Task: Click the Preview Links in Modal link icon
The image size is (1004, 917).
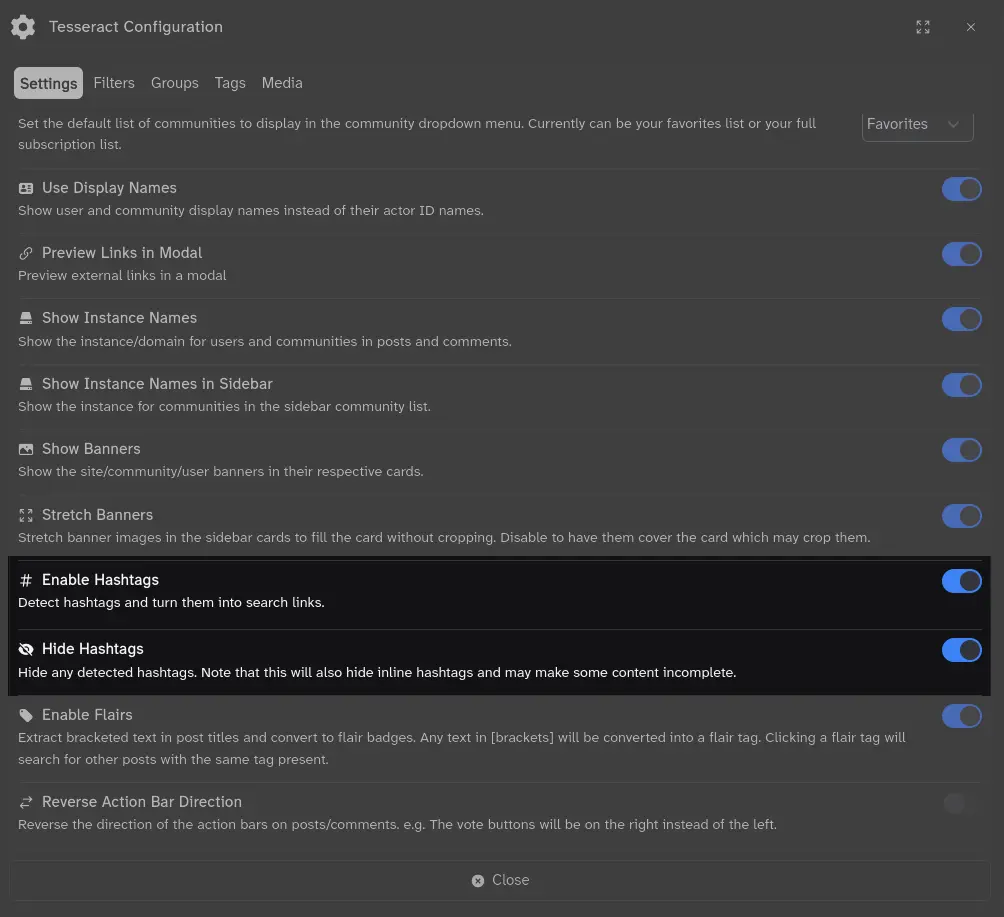Action: 26,253
